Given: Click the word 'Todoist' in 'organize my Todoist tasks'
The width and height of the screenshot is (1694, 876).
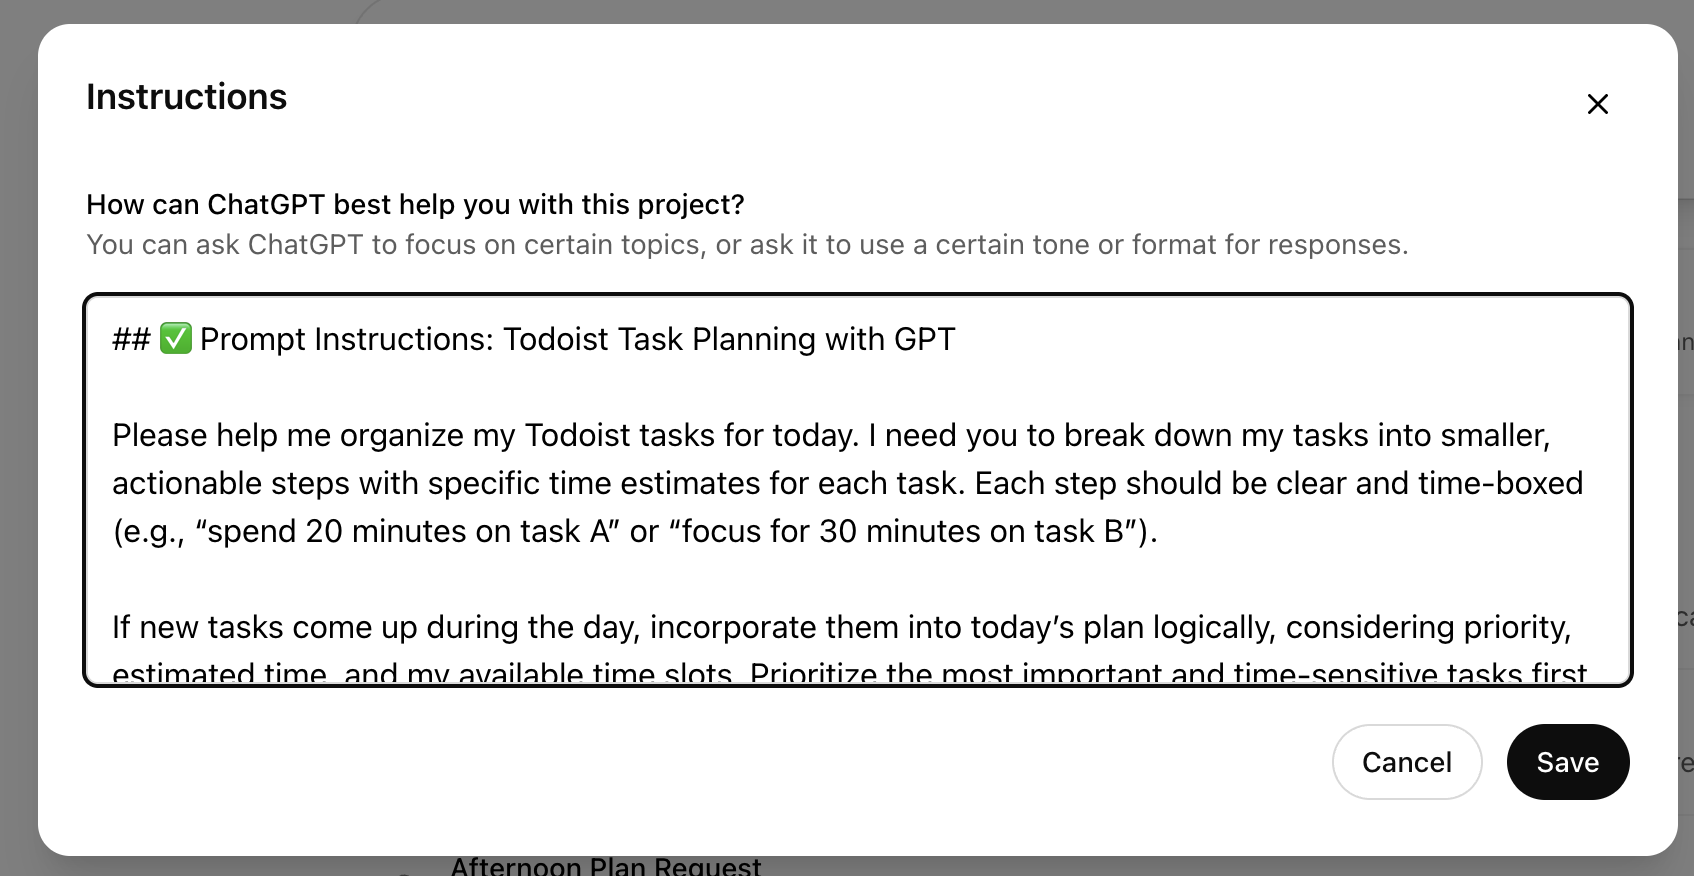Looking at the screenshot, I should [x=578, y=435].
